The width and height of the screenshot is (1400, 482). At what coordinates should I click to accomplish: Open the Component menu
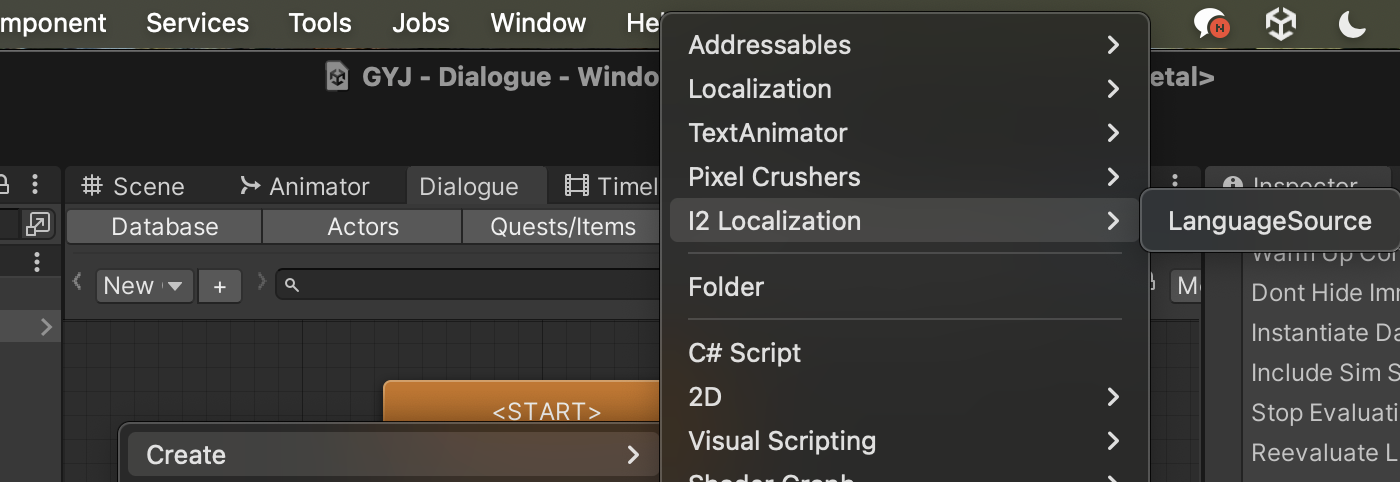click(x=53, y=23)
